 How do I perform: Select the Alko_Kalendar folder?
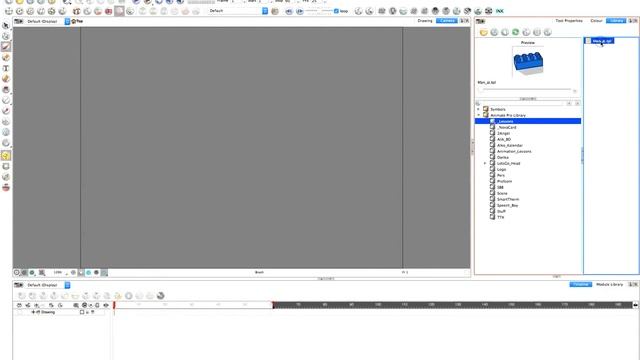[x=509, y=145]
